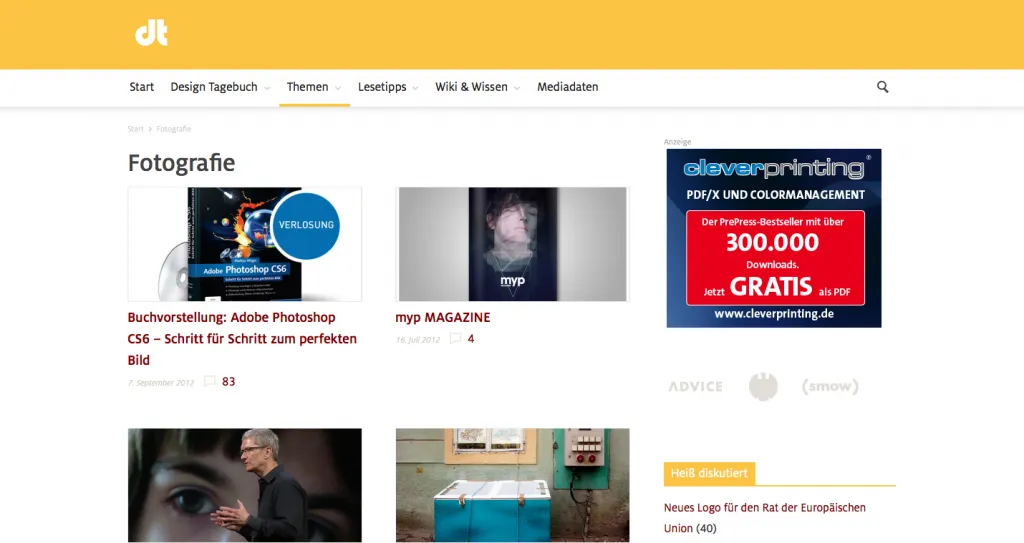Click the federal eagle sponsor logo
The image size is (1024, 543).
point(763,387)
